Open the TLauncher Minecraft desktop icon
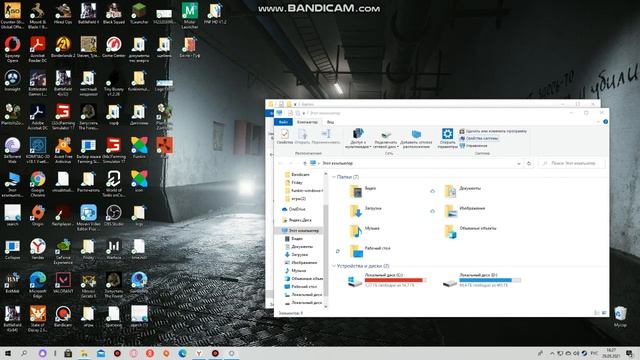 tap(139, 13)
